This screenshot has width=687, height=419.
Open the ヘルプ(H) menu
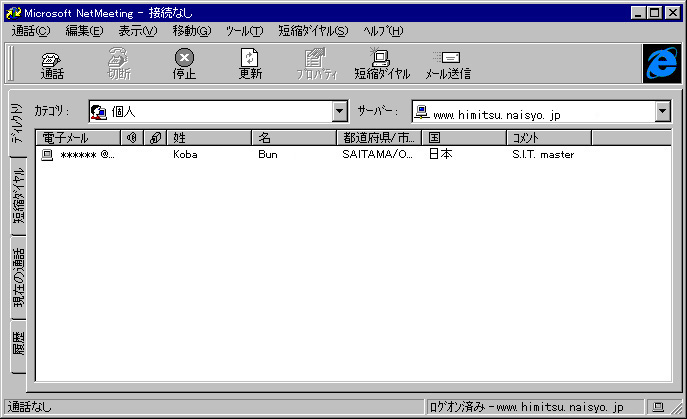coord(383,31)
